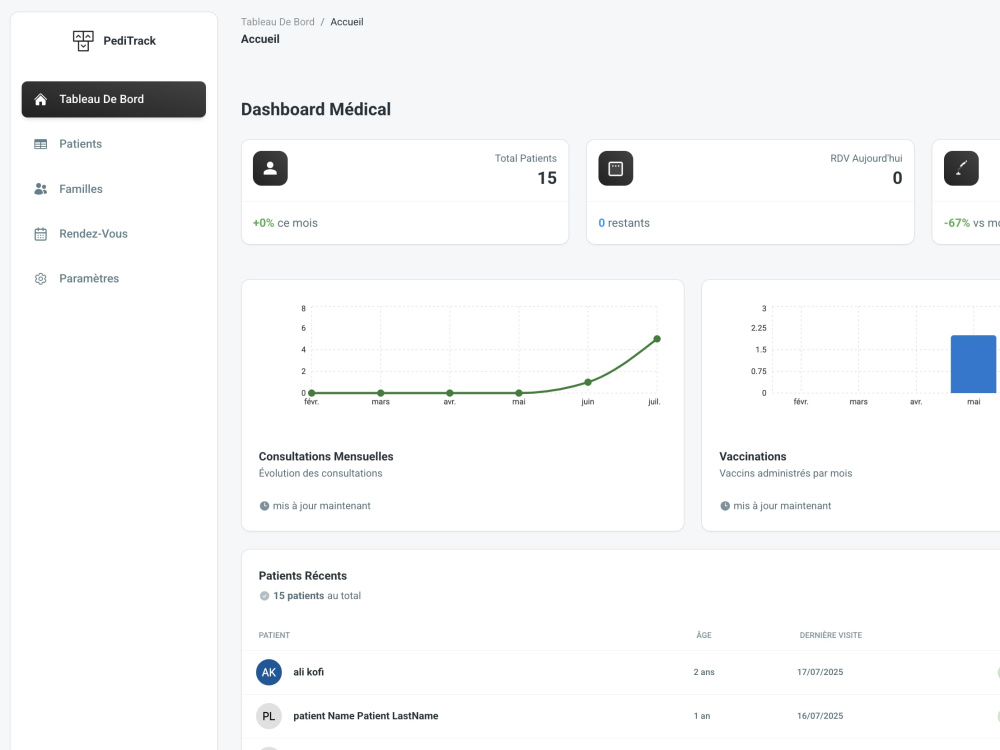The height and width of the screenshot is (750, 1000).
Task: Click the check icon beside 15 patients
Action: pos(264,596)
